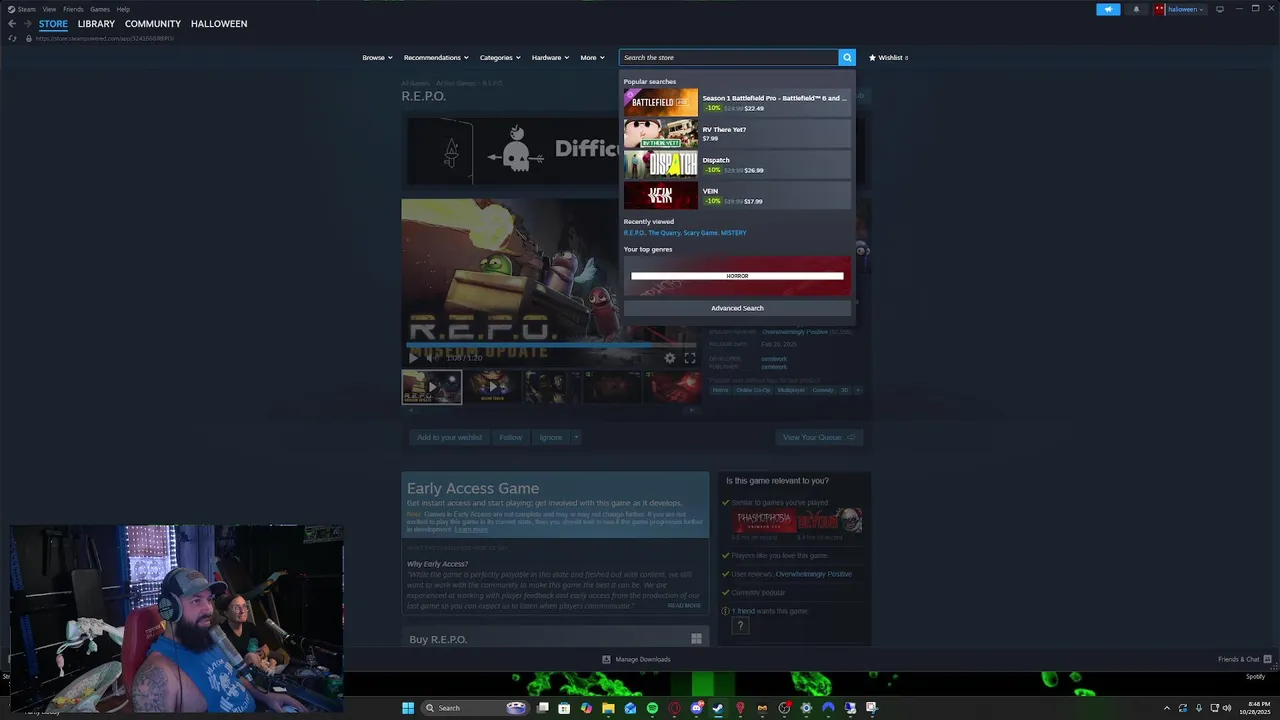Seek on the trailer progress bar

(550, 345)
